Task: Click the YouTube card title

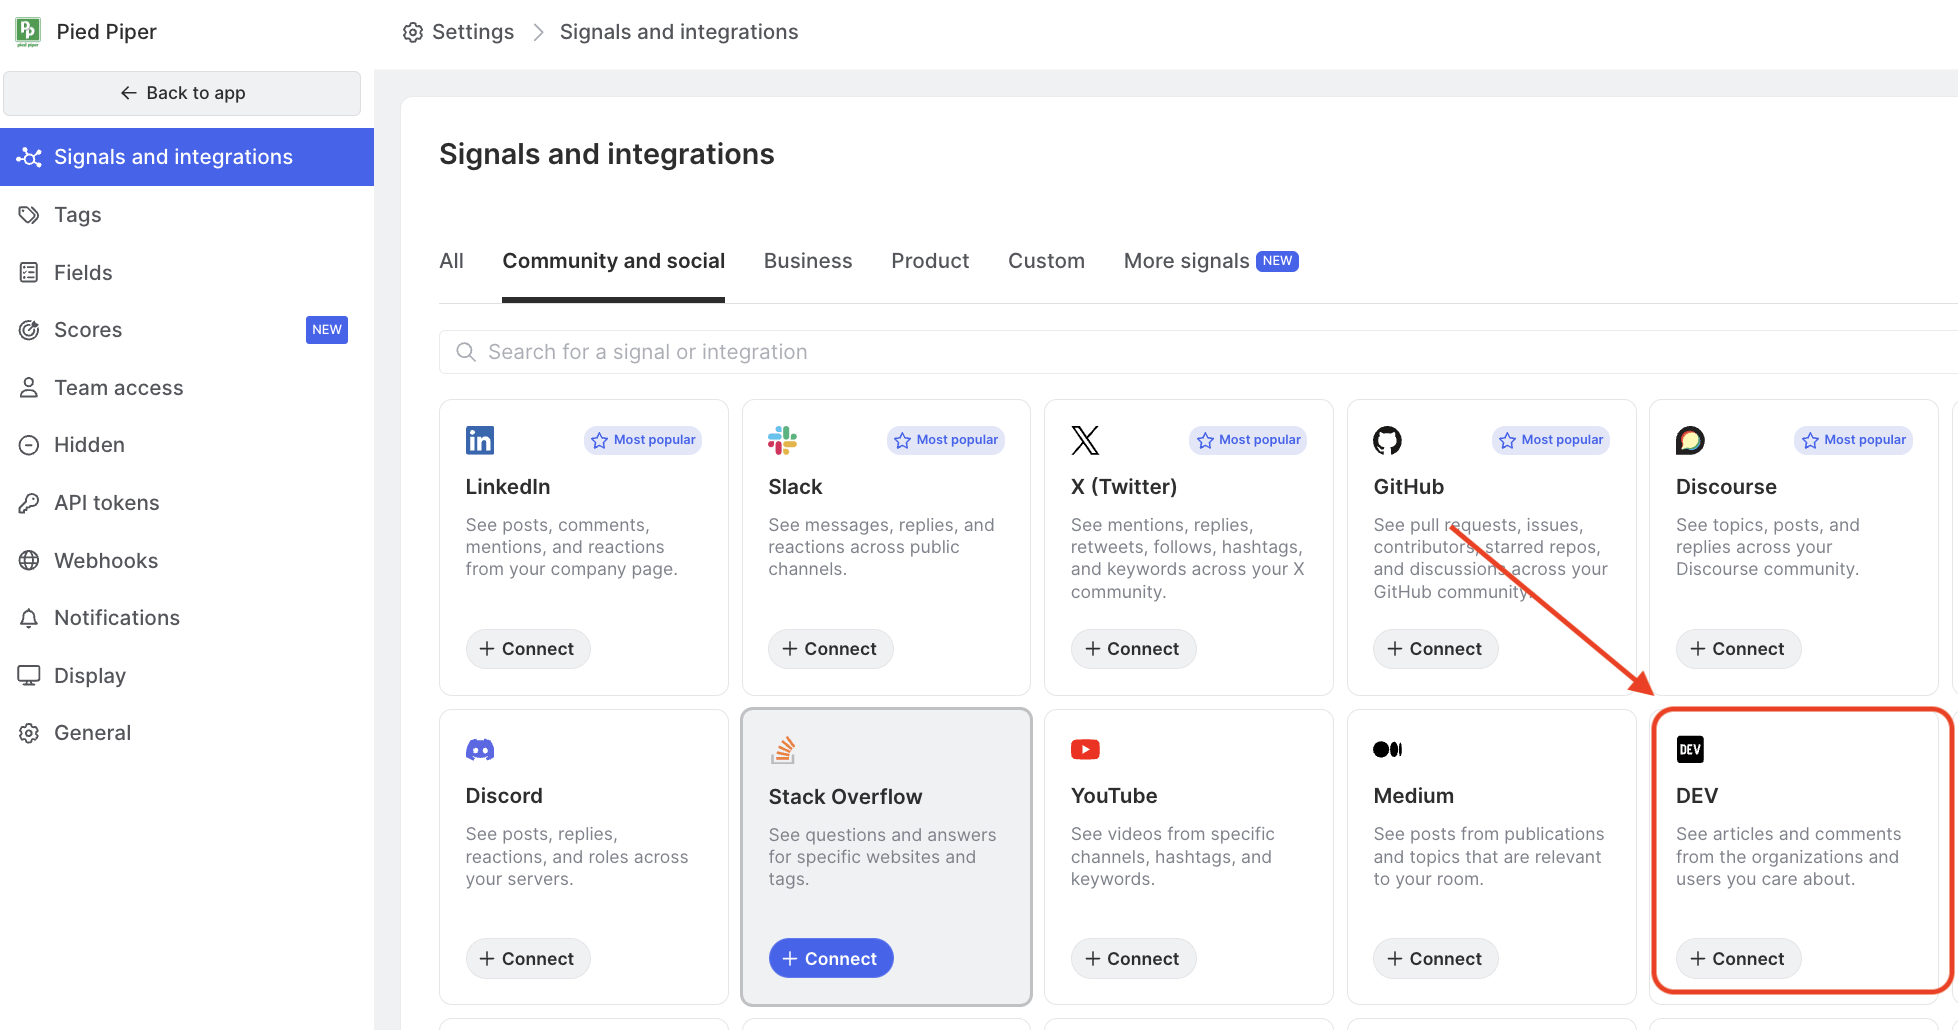Action: coord(1114,796)
